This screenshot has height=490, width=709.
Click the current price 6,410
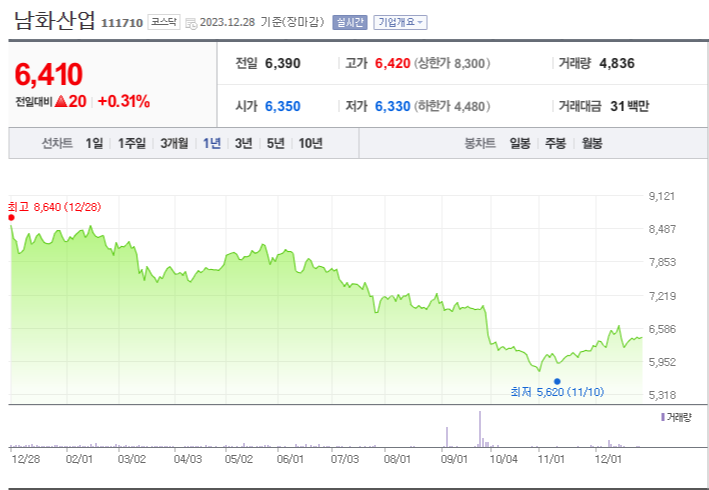click(49, 74)
